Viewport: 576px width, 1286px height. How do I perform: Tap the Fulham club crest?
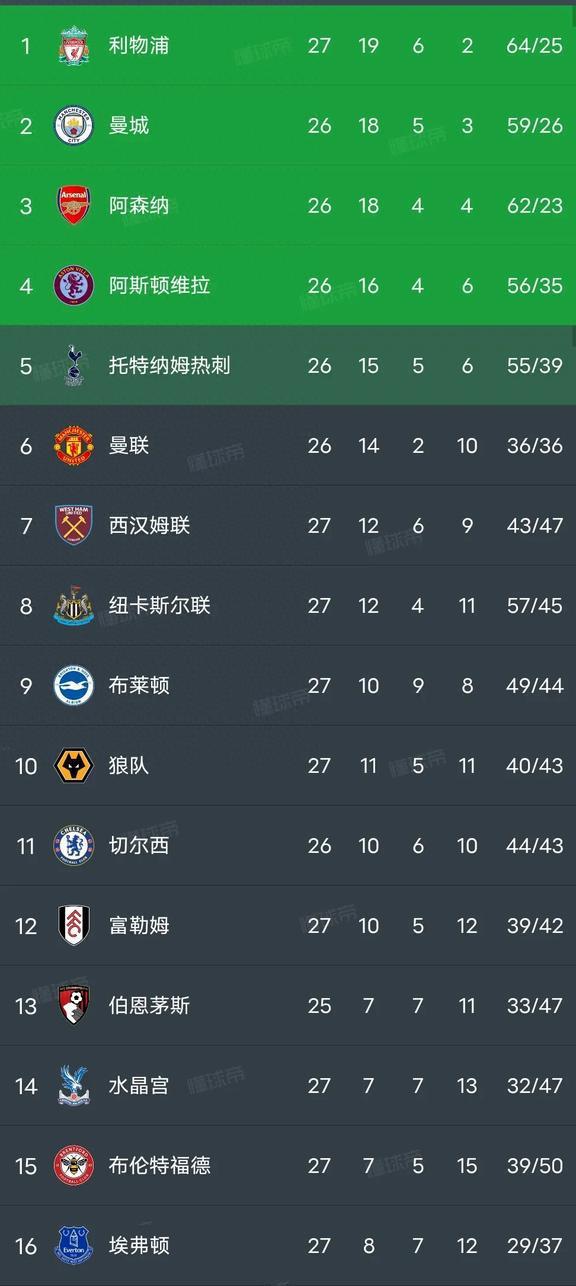coord(74,925)
